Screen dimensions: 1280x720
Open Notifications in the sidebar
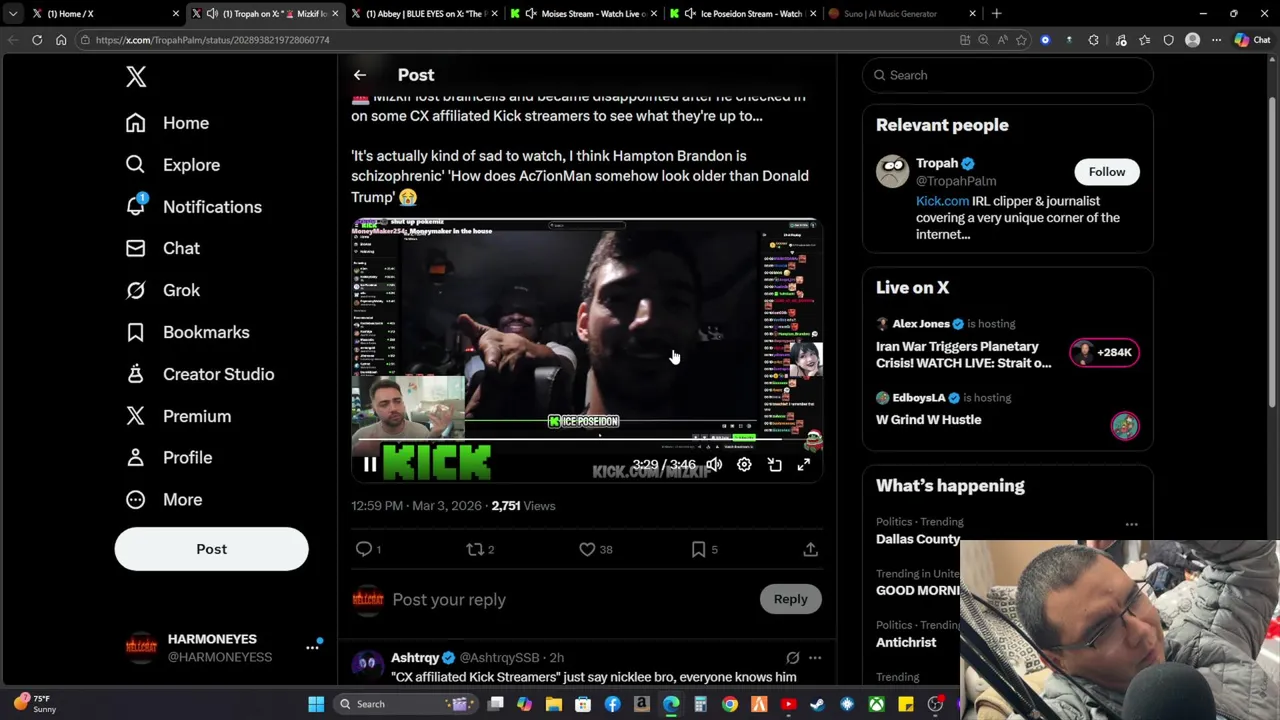tap(194, 207)
